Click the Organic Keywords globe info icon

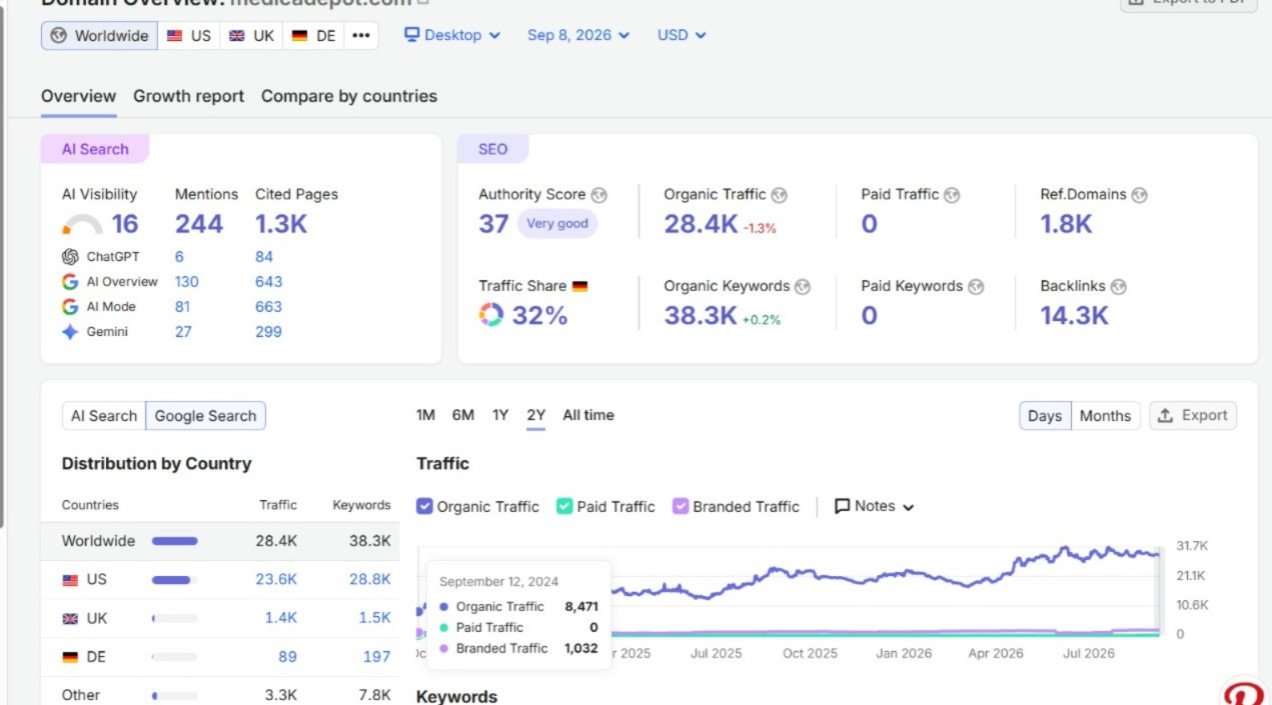[802, 286]
